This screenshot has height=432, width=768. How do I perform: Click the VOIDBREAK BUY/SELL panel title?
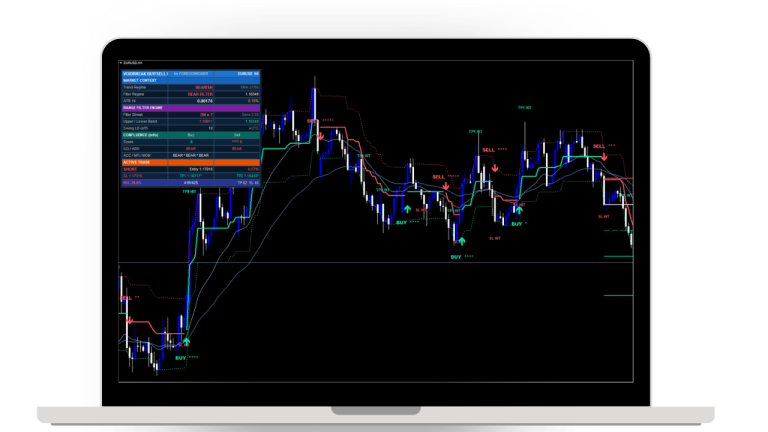[145, 73]
